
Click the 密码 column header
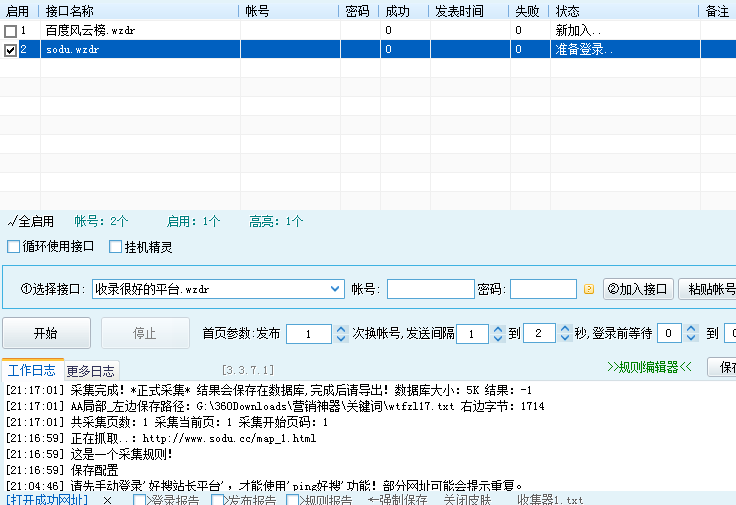tap(359, 11)
